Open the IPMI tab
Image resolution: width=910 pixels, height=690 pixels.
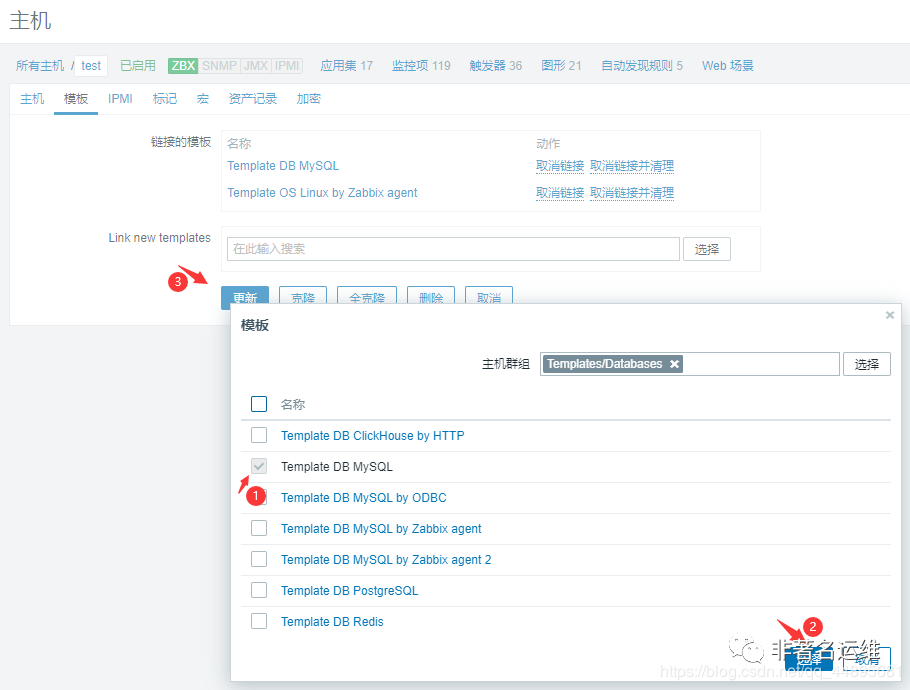click(x=120, y=99)
